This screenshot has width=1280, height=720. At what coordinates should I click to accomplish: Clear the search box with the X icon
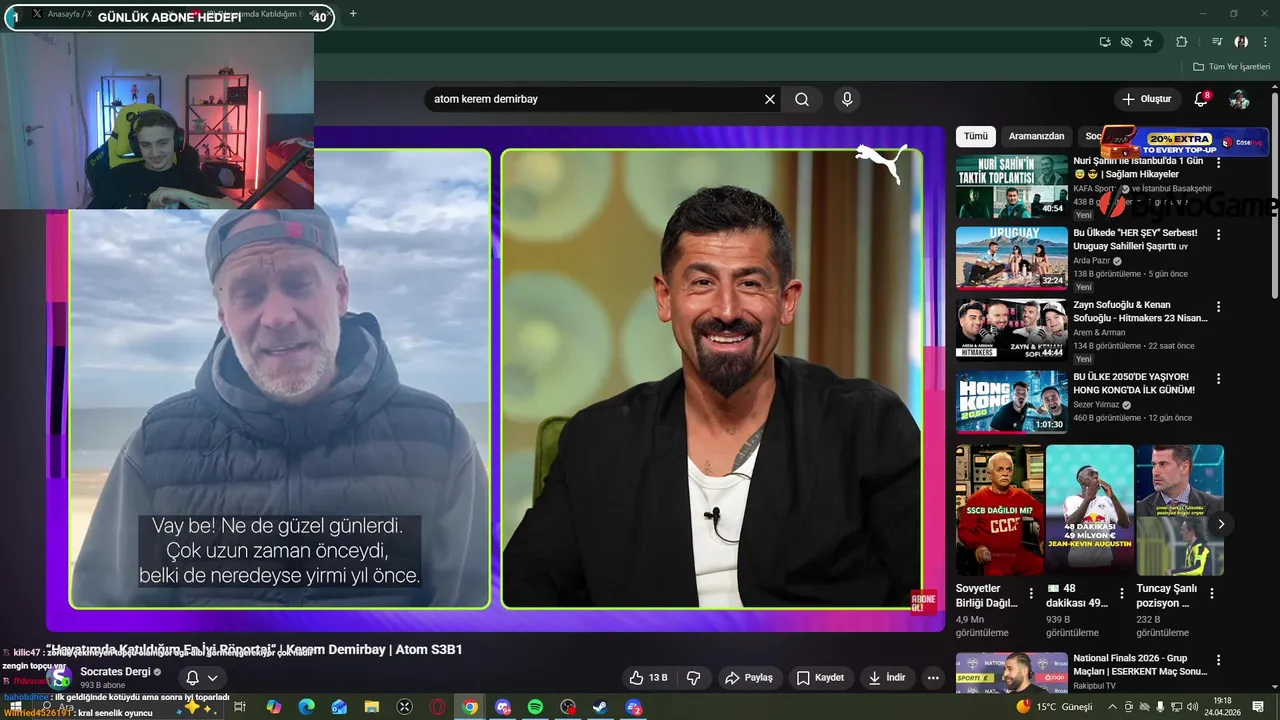pos(770,99)
